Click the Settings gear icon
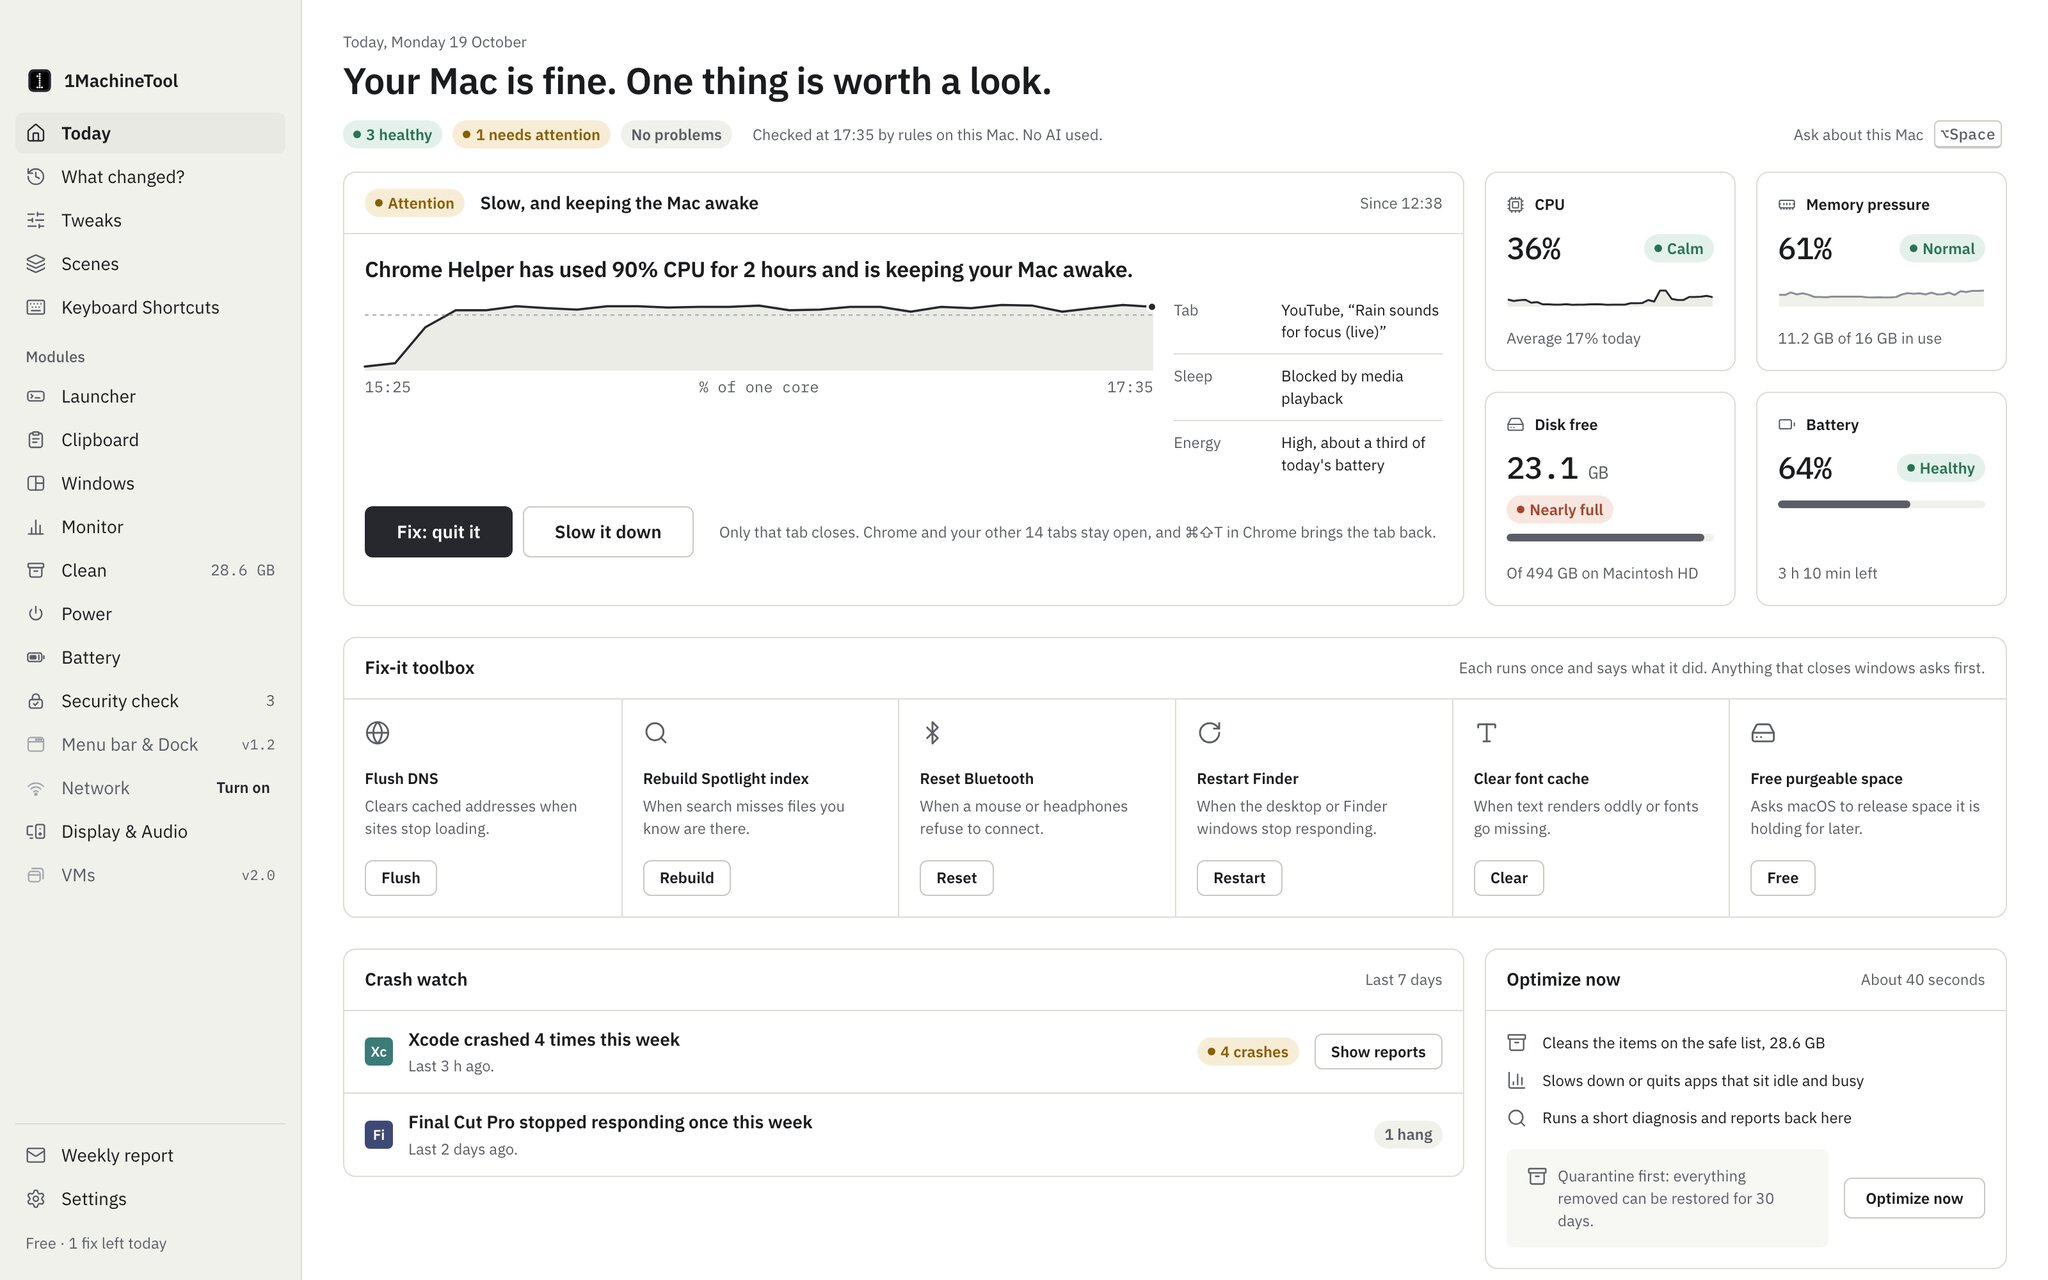Screen dimensions: 2048x1280 point(36,1199)
